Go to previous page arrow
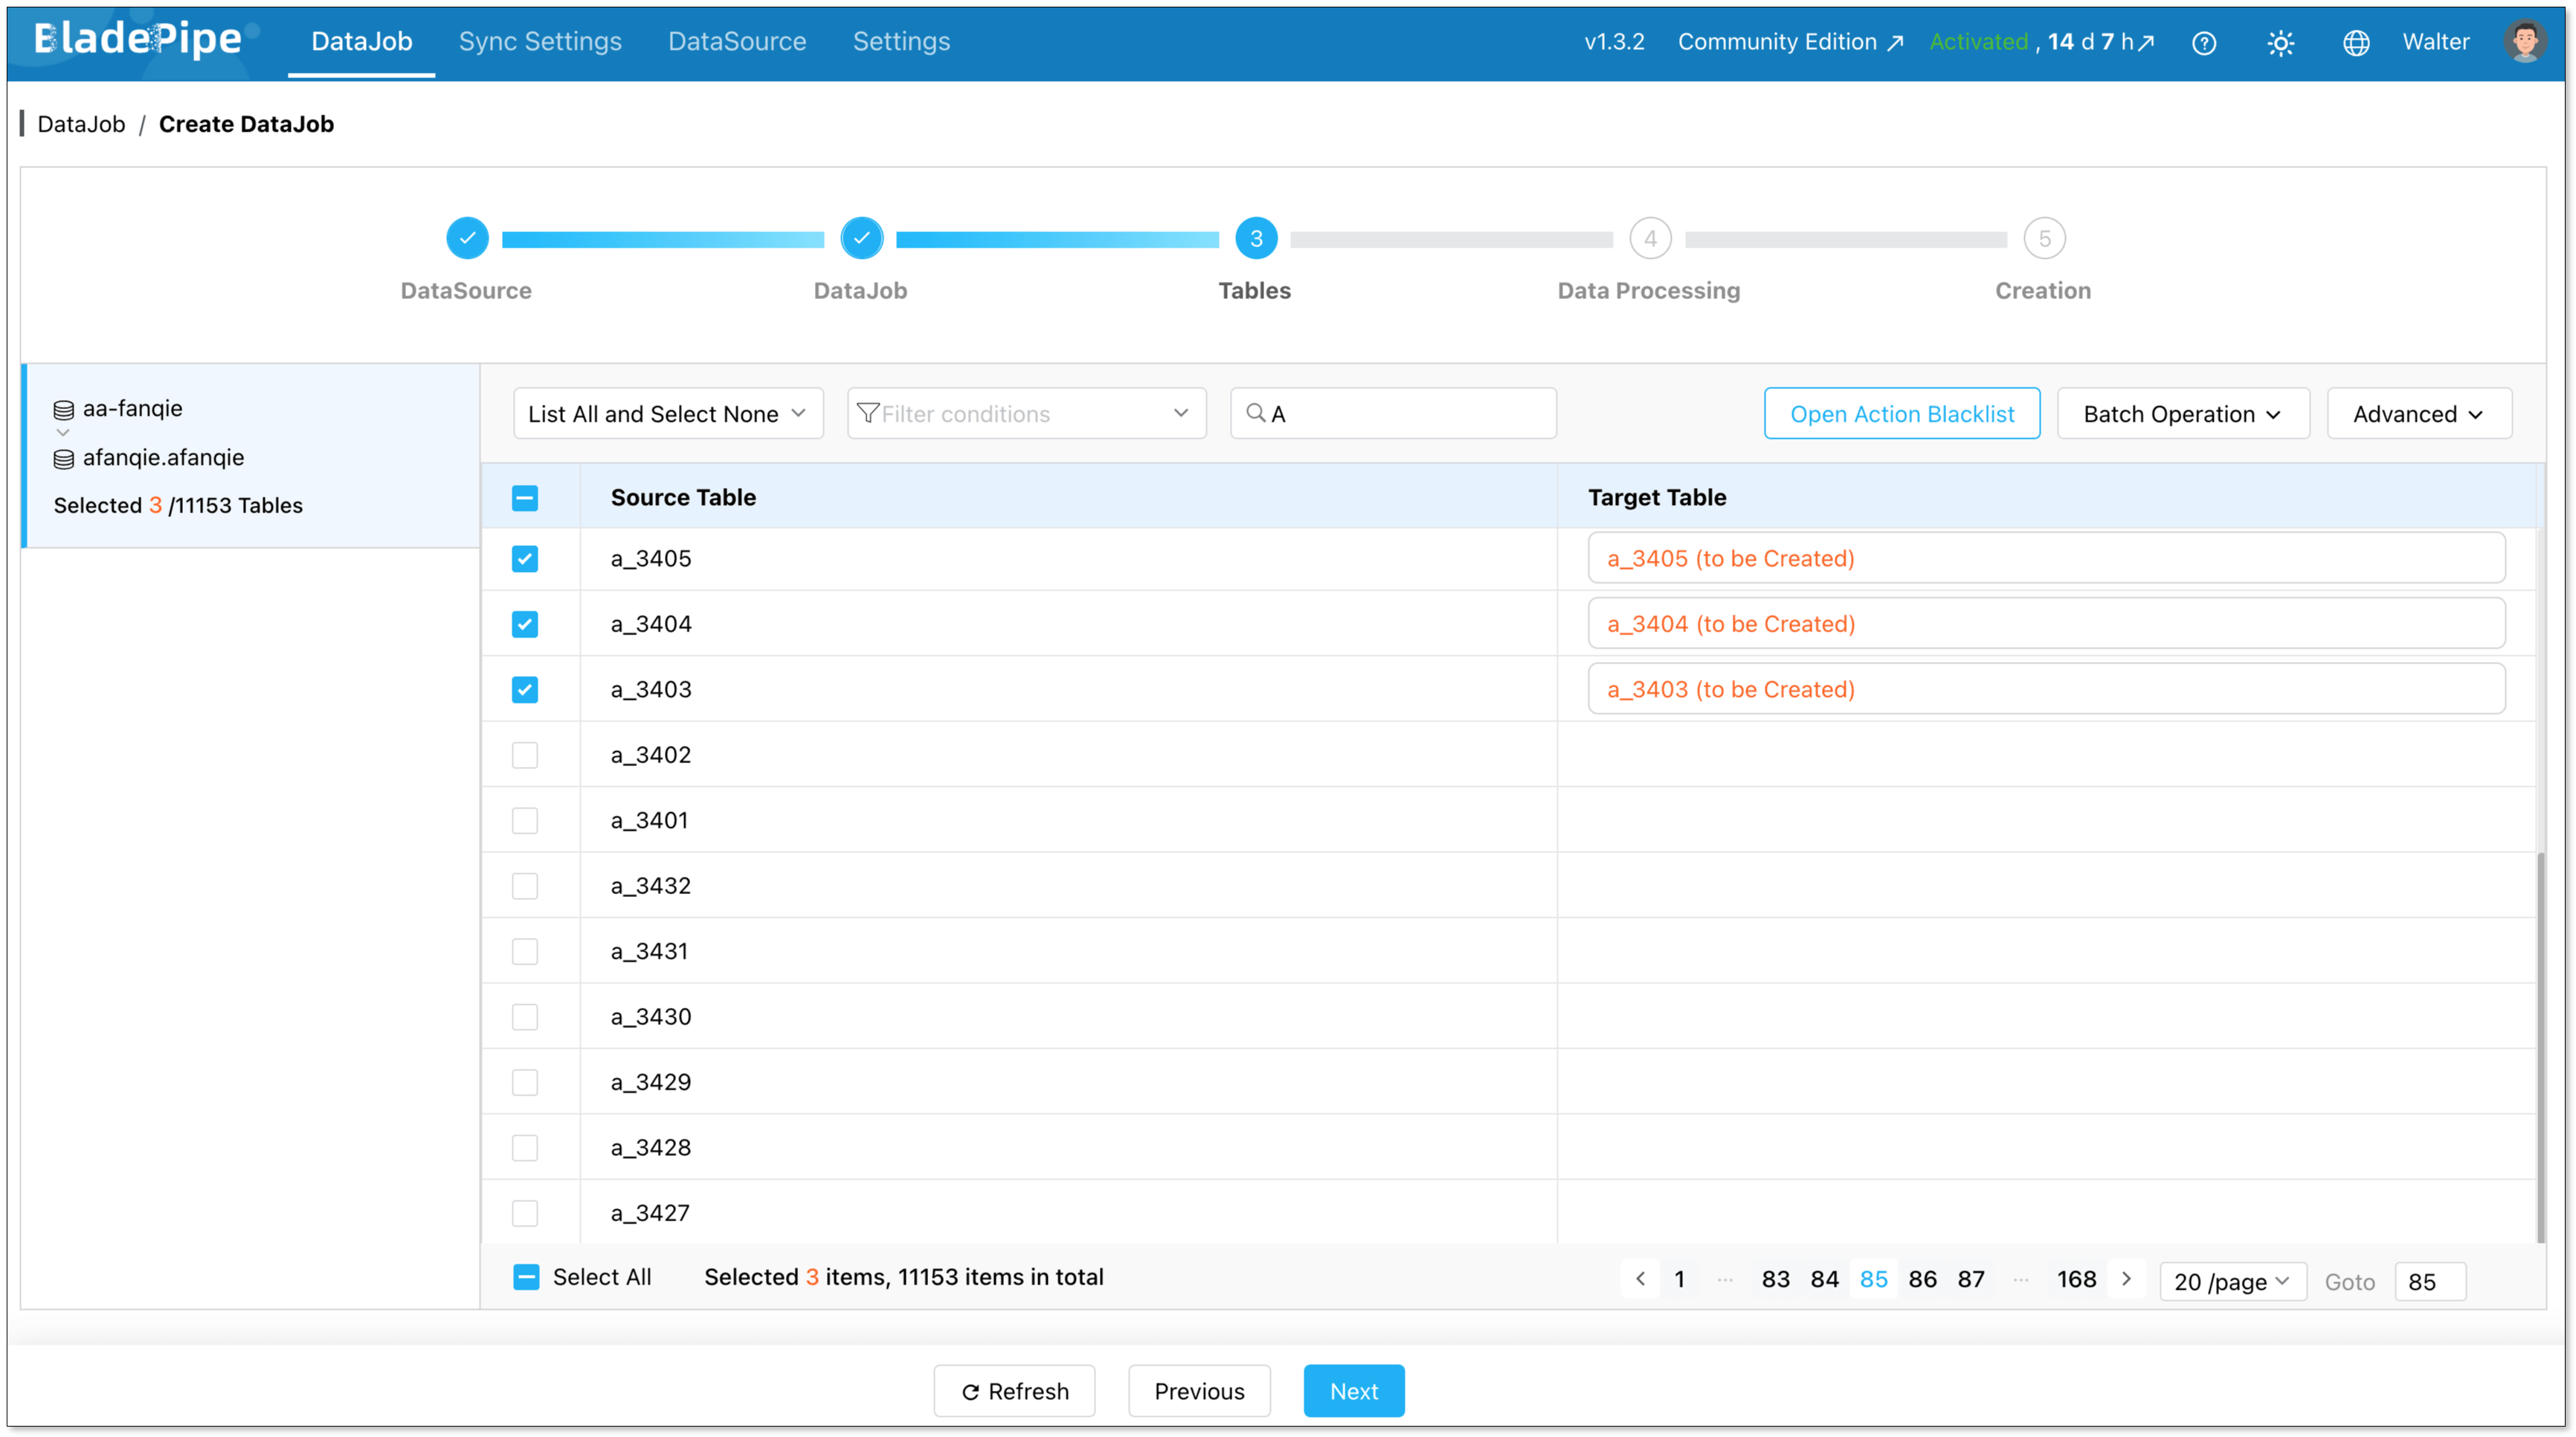The image size is (2576, 1437). click(x=1640, y=1279)
